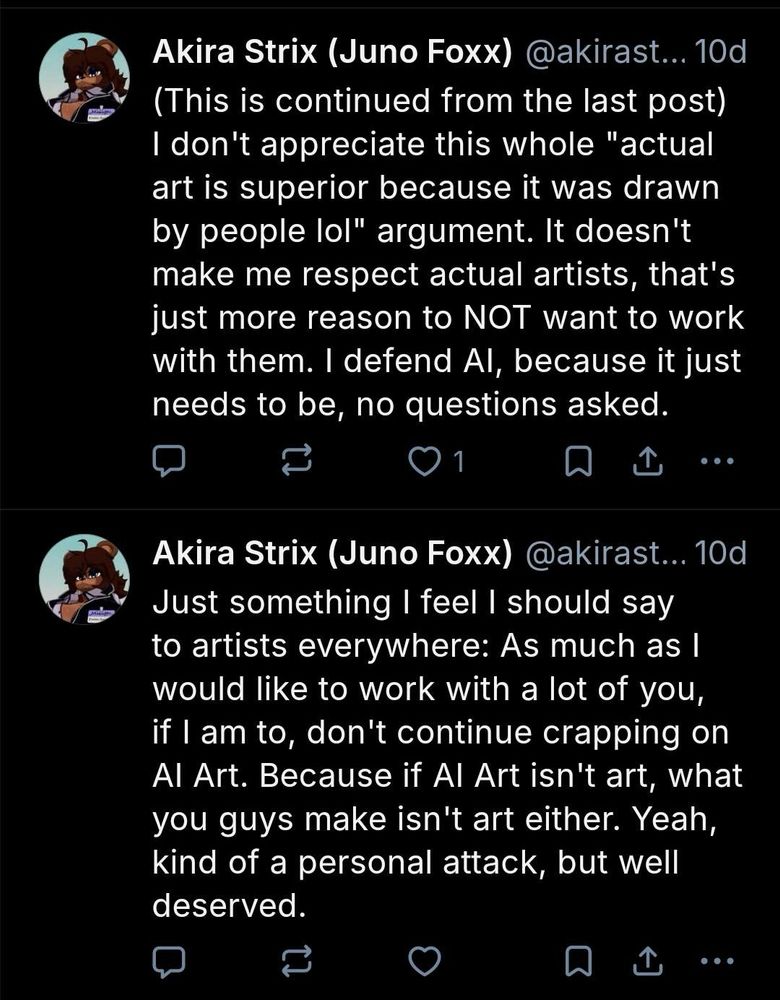Like the second post
Viewport: 780px width, 1000px height.
point(427,959)
